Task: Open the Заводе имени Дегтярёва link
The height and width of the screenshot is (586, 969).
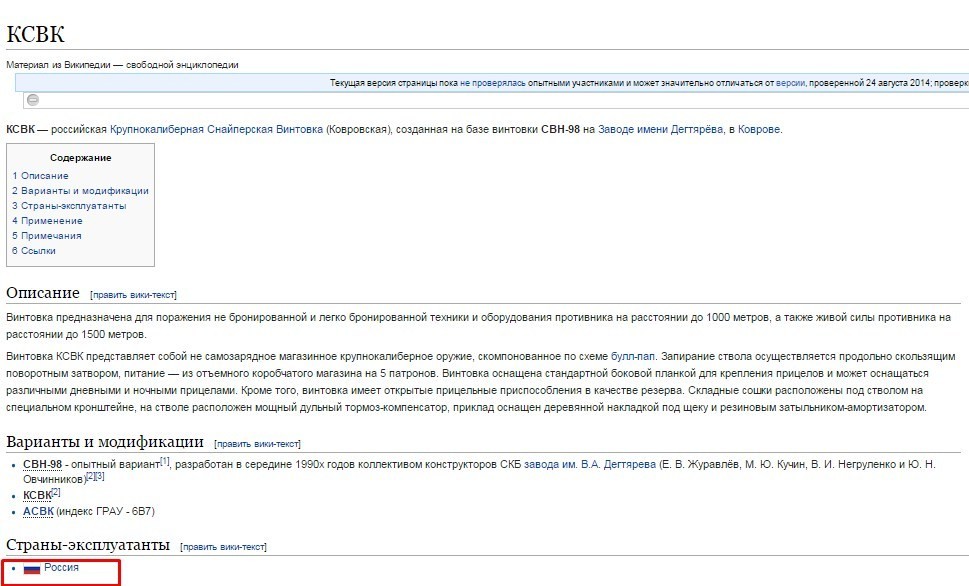Action: pos(660,129)
